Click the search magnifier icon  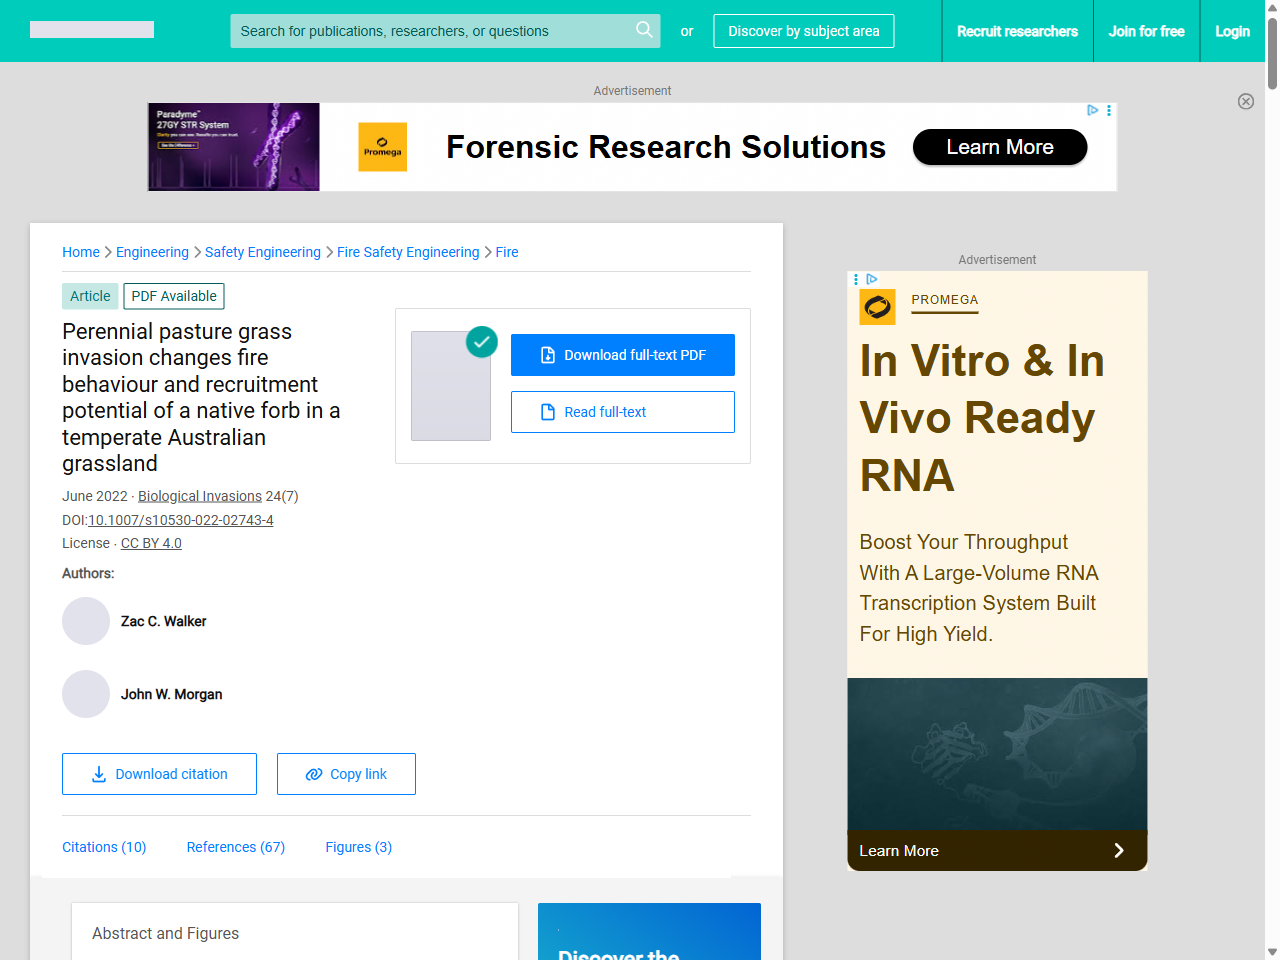point(644,30)
